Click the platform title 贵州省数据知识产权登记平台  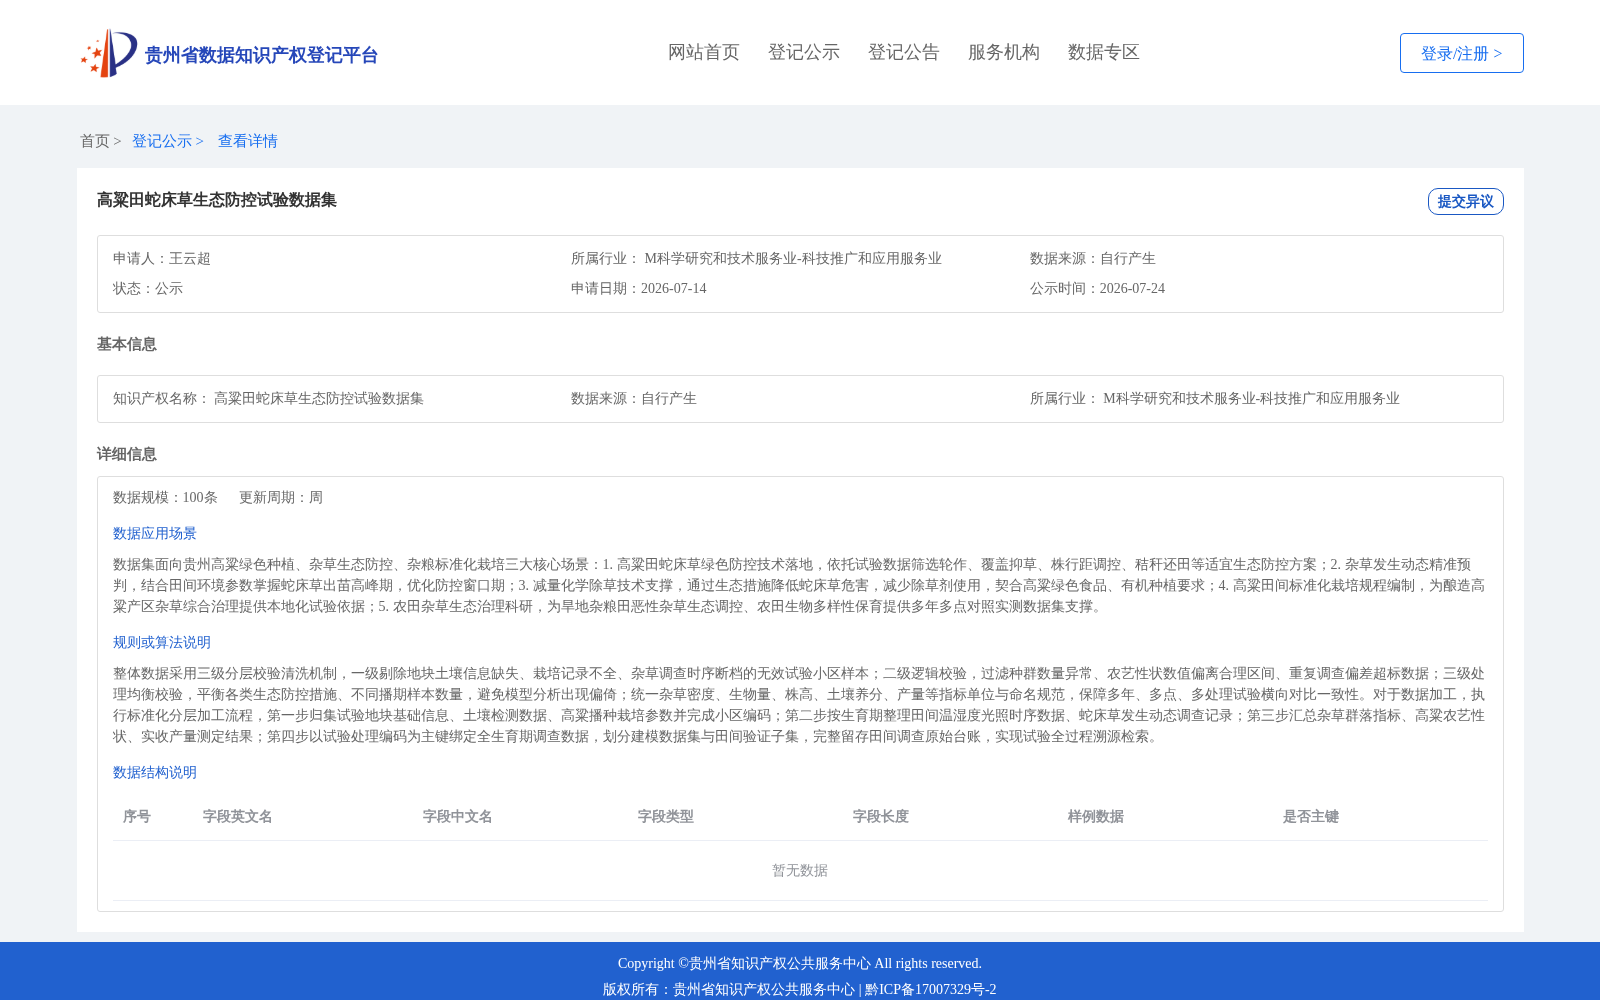tap(261, 55)
